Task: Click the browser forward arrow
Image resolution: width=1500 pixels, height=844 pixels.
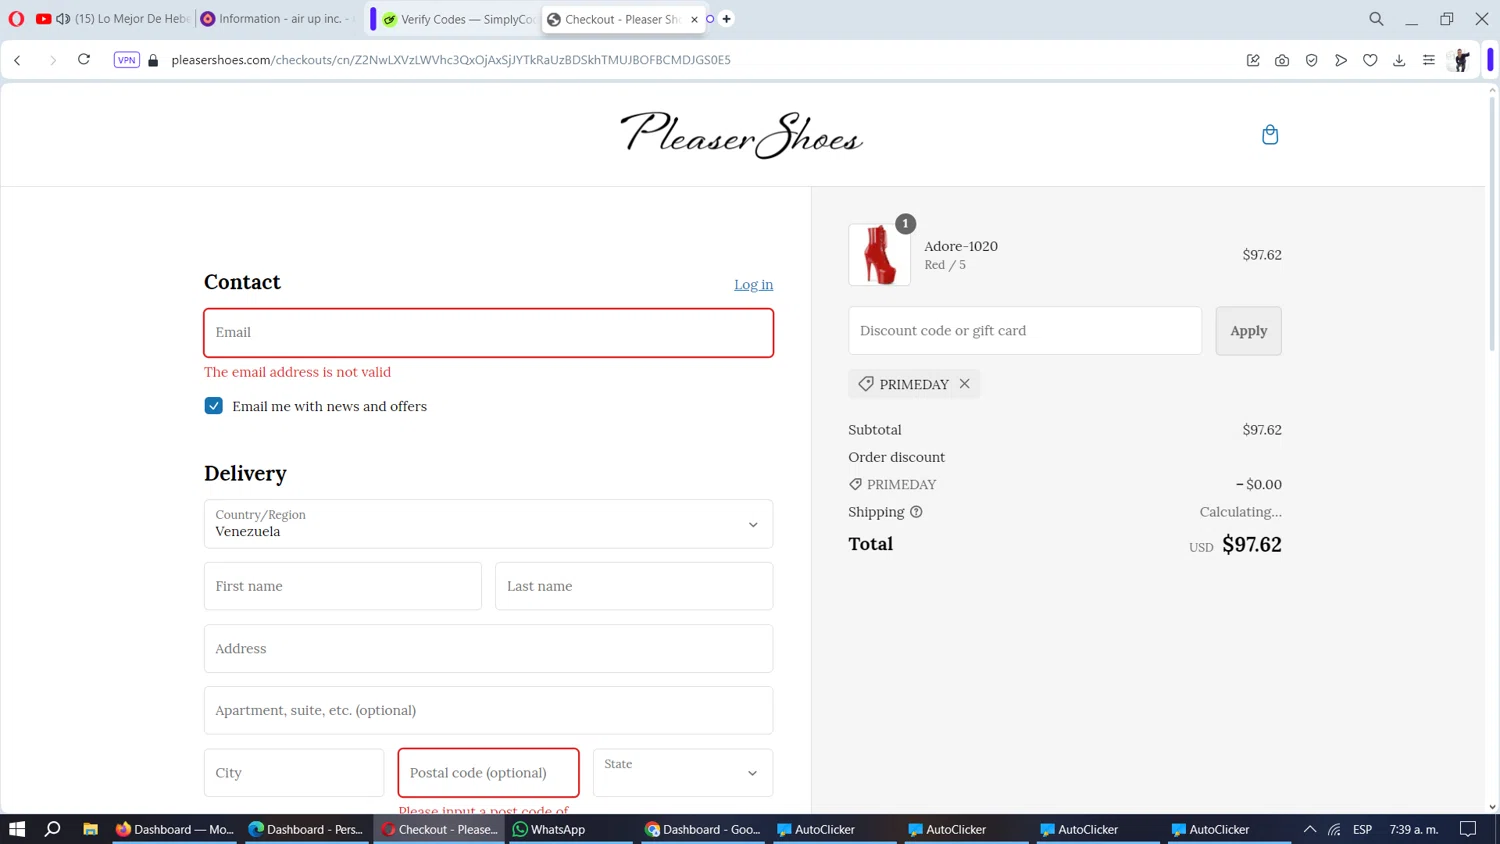Action: pos(52,60)
